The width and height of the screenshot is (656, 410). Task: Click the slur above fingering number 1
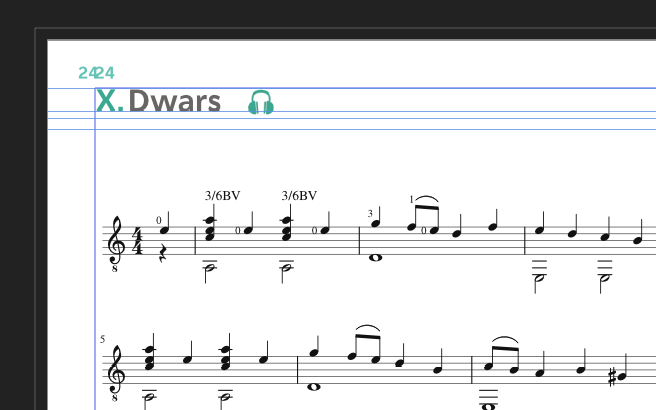(427, 198)
